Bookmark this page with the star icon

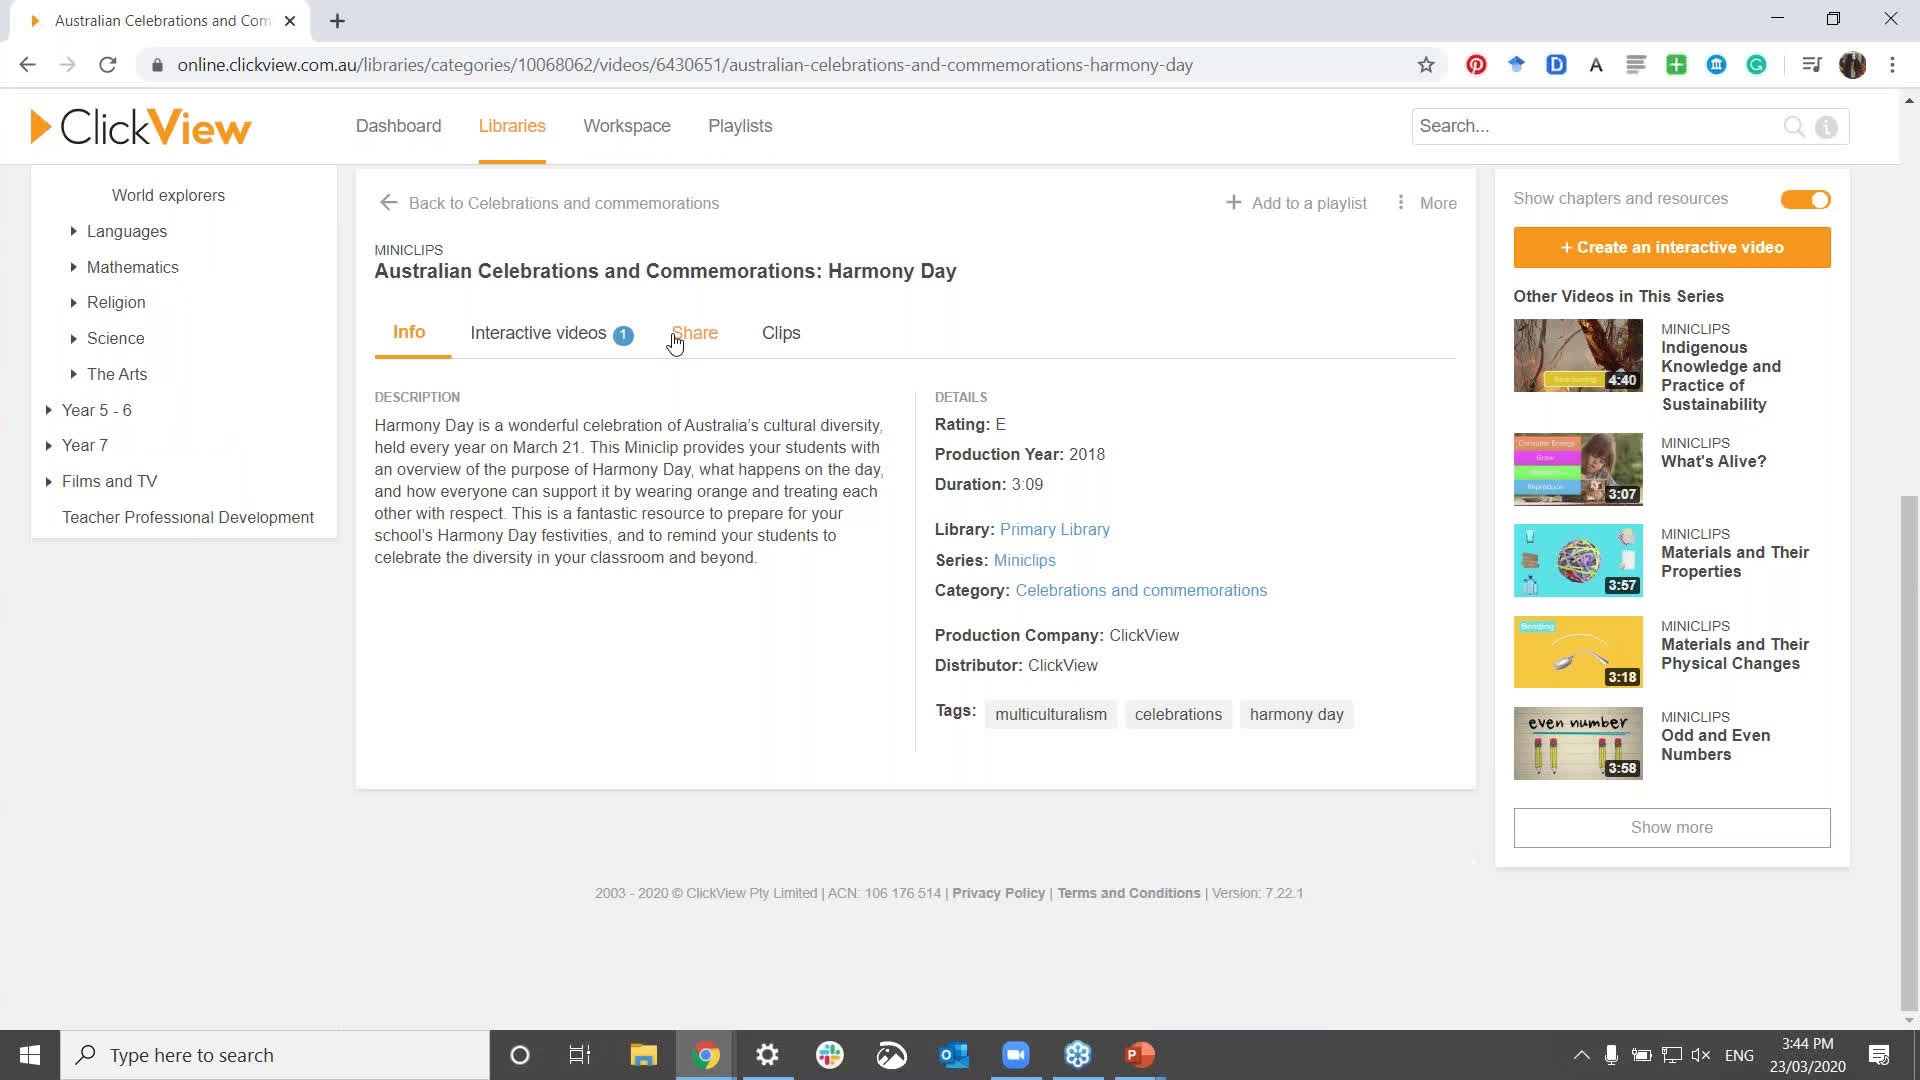(1426, 65)
